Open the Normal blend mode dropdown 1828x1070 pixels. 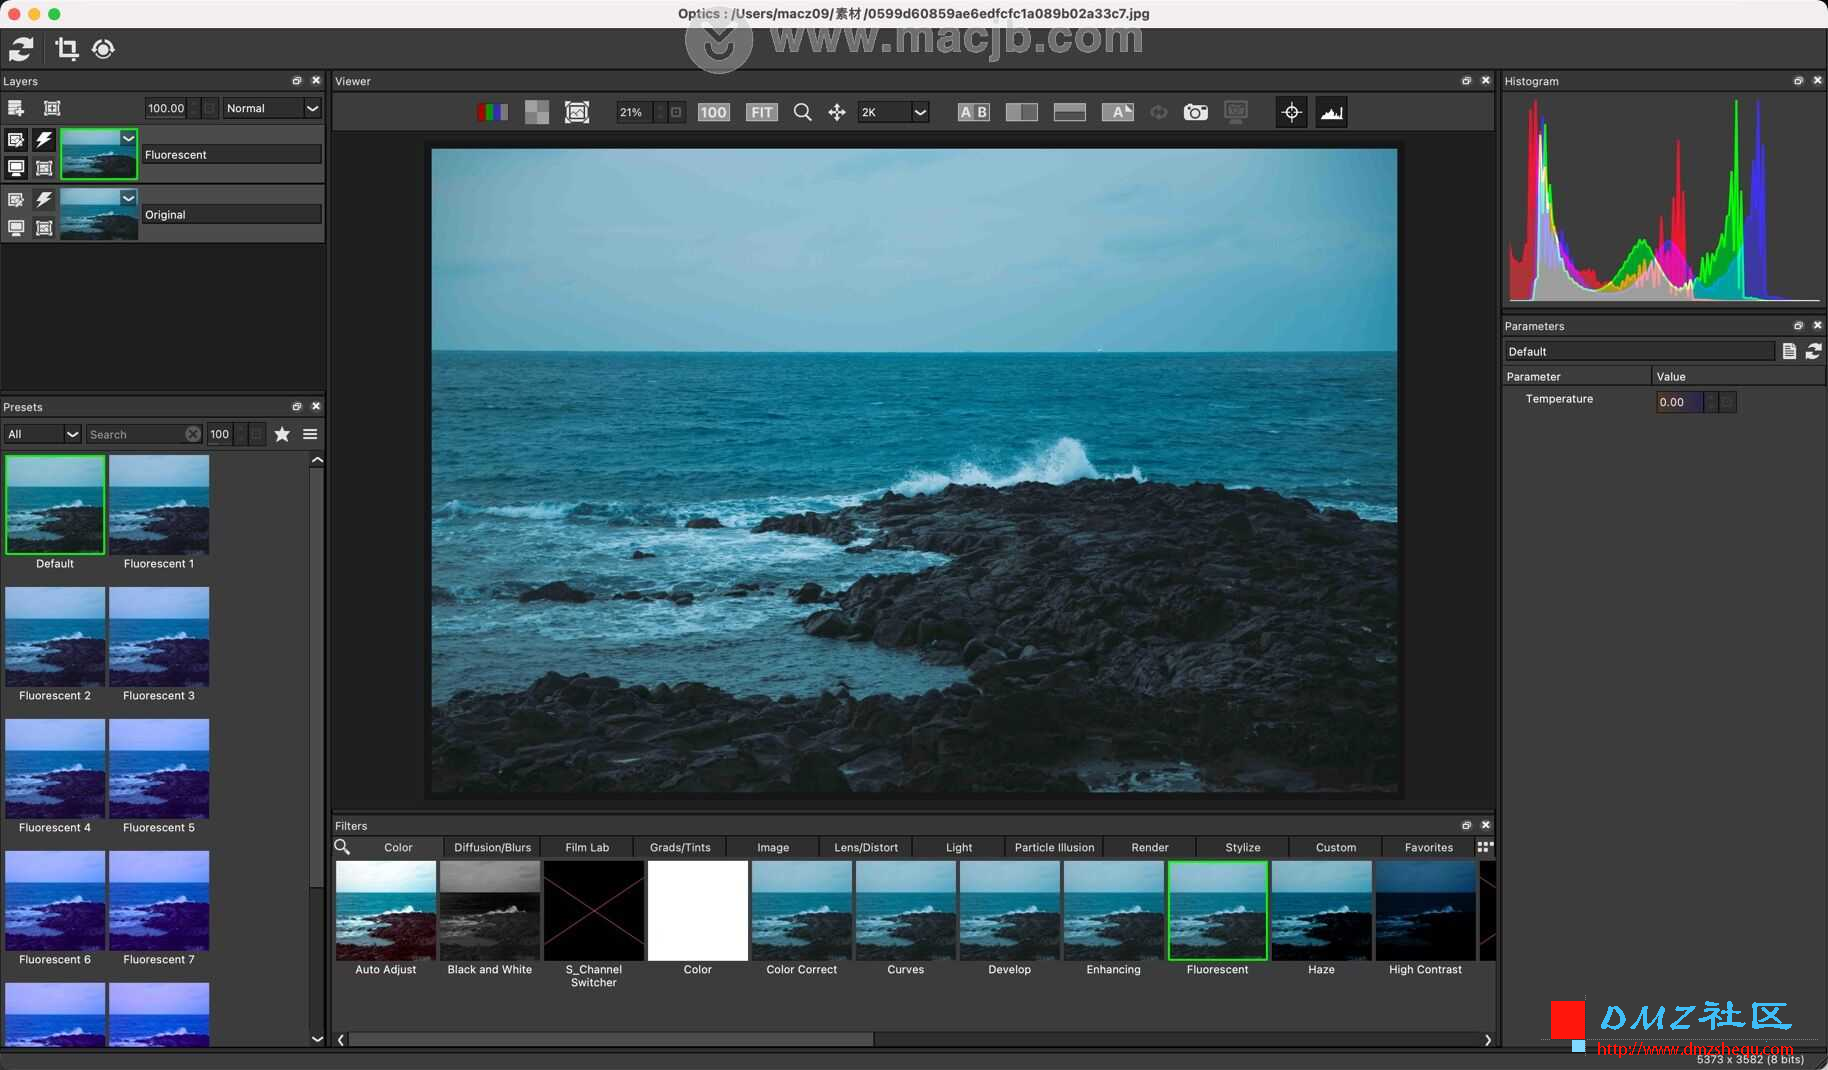click(271, 108)
